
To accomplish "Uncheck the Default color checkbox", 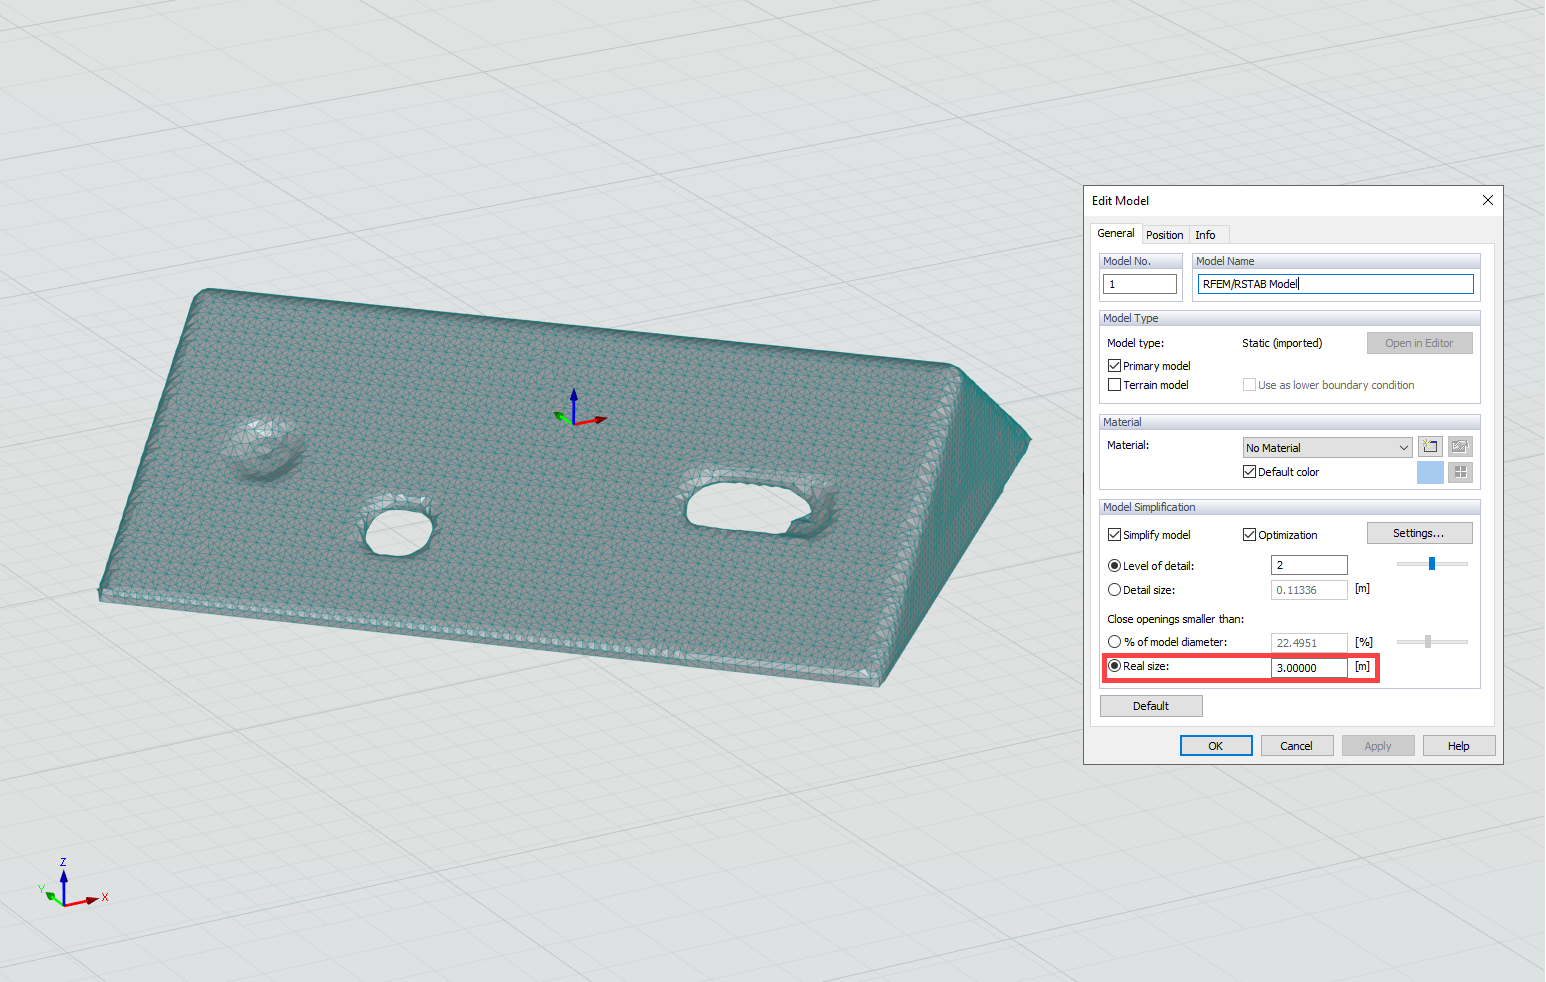I will 1249,472.
